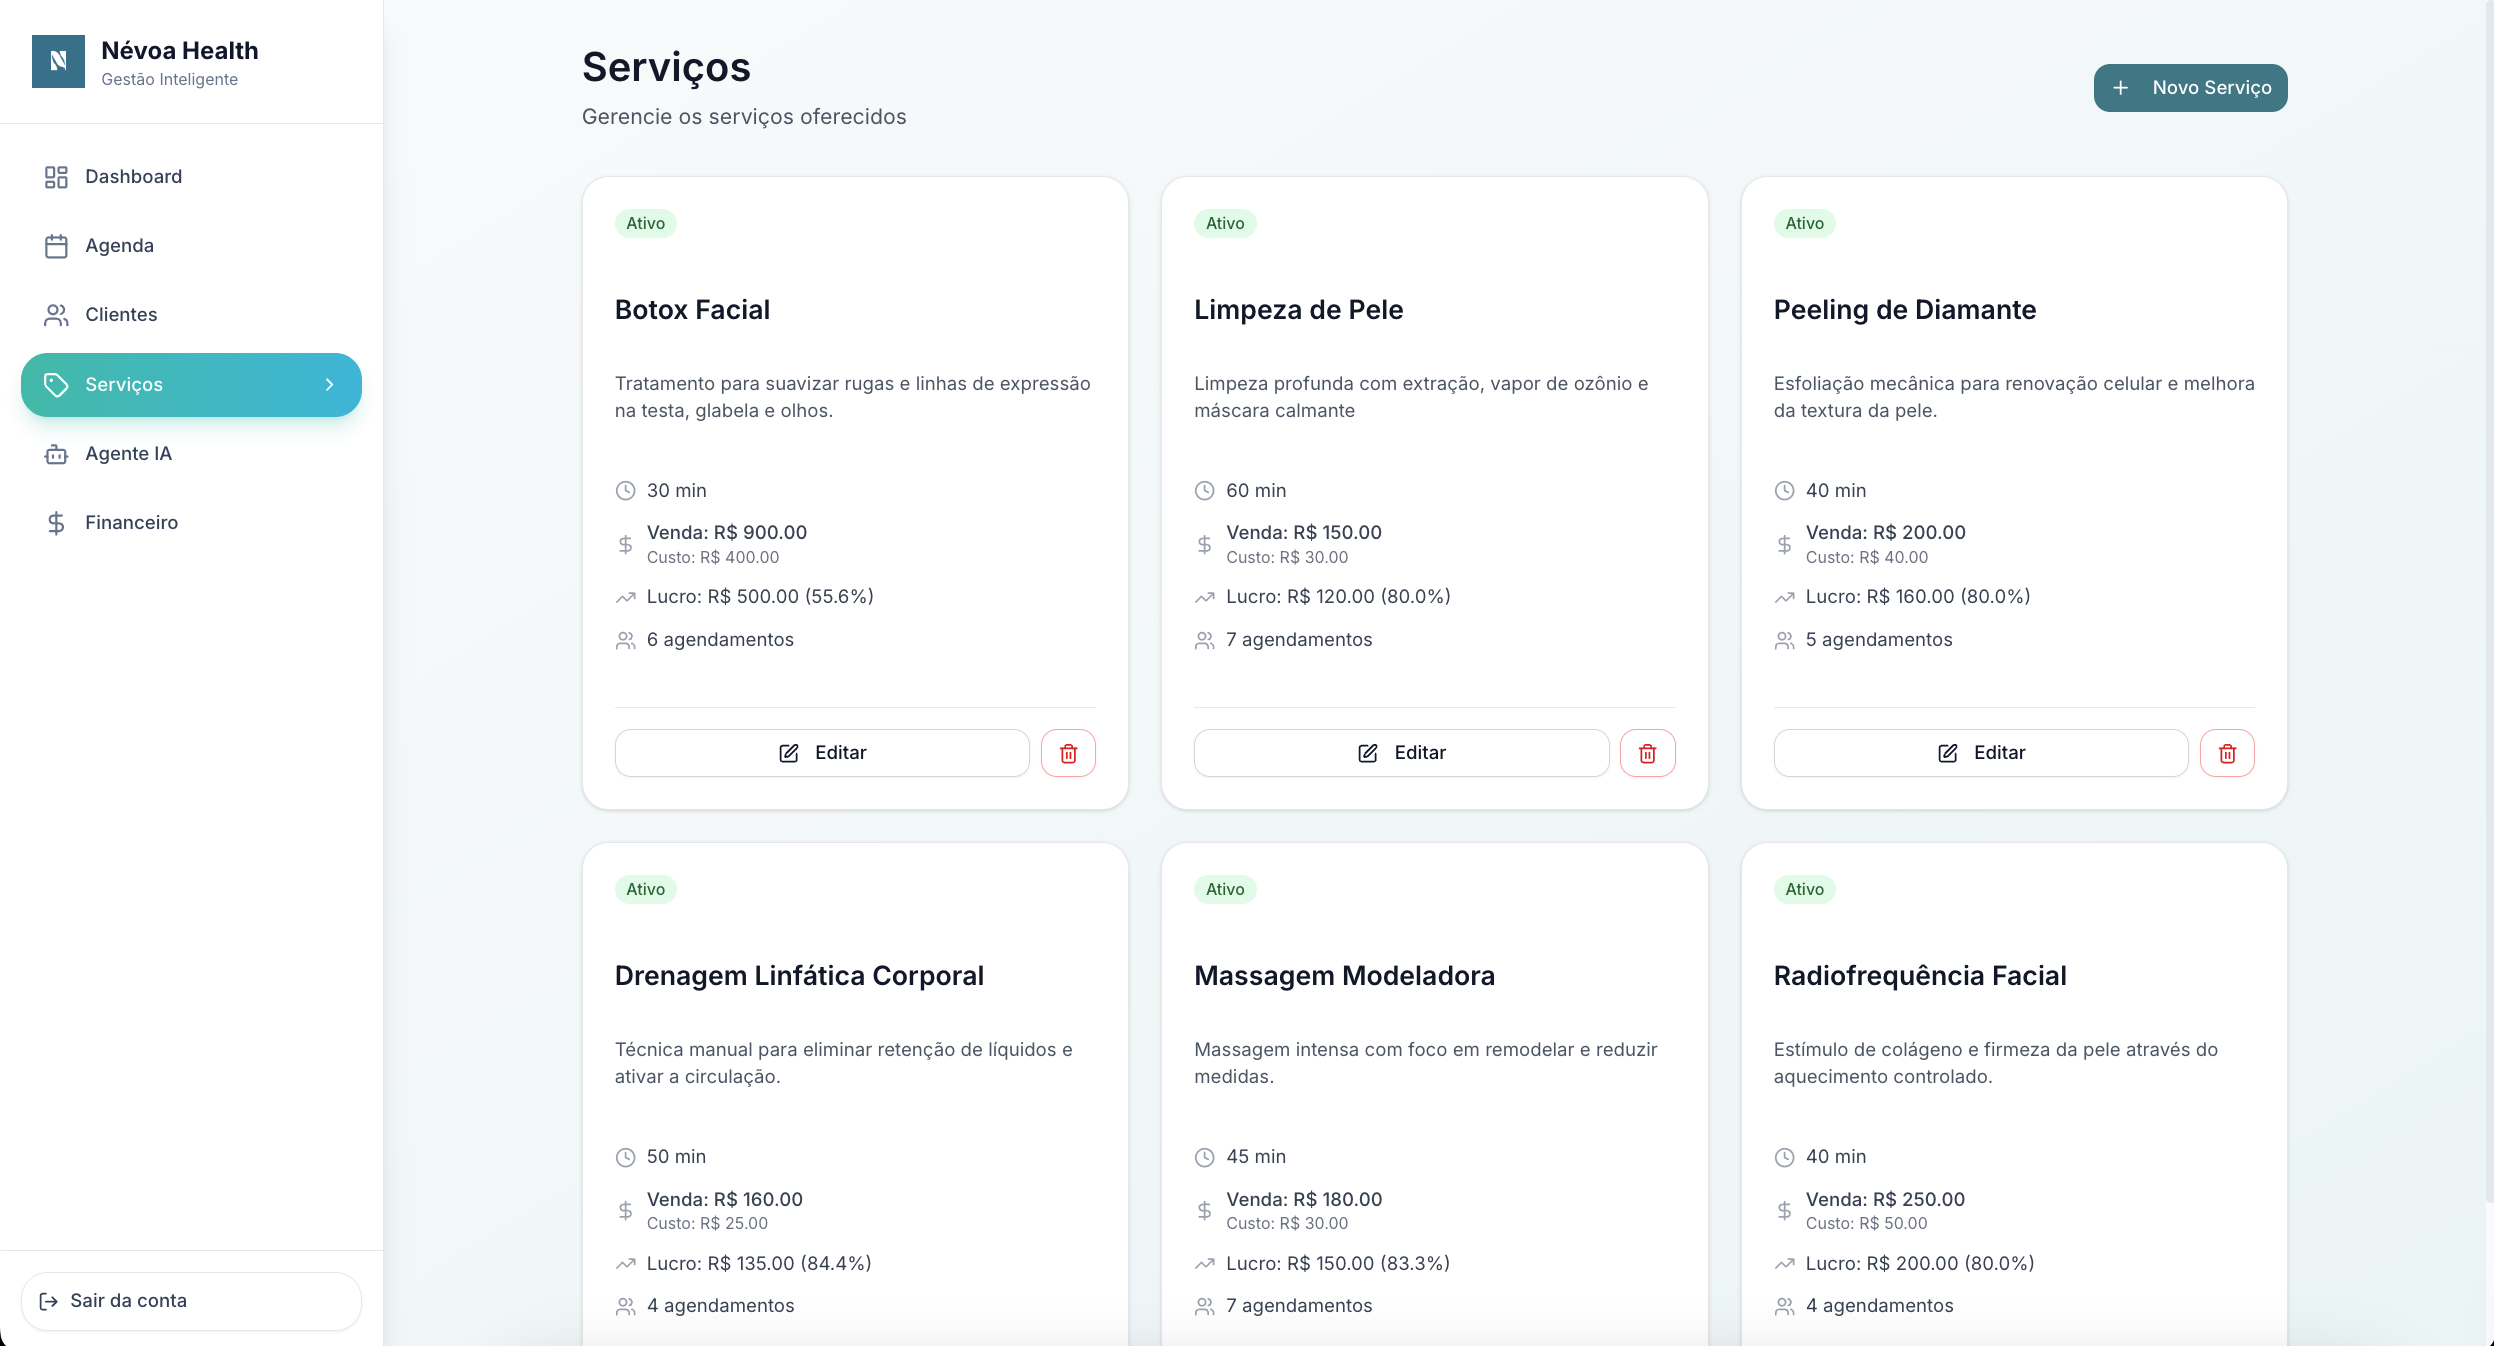Viewport: 2494px width, 1346px height.
Task: Remove Peeling de Diamante with trash icon
Action: click(2227, 753)
